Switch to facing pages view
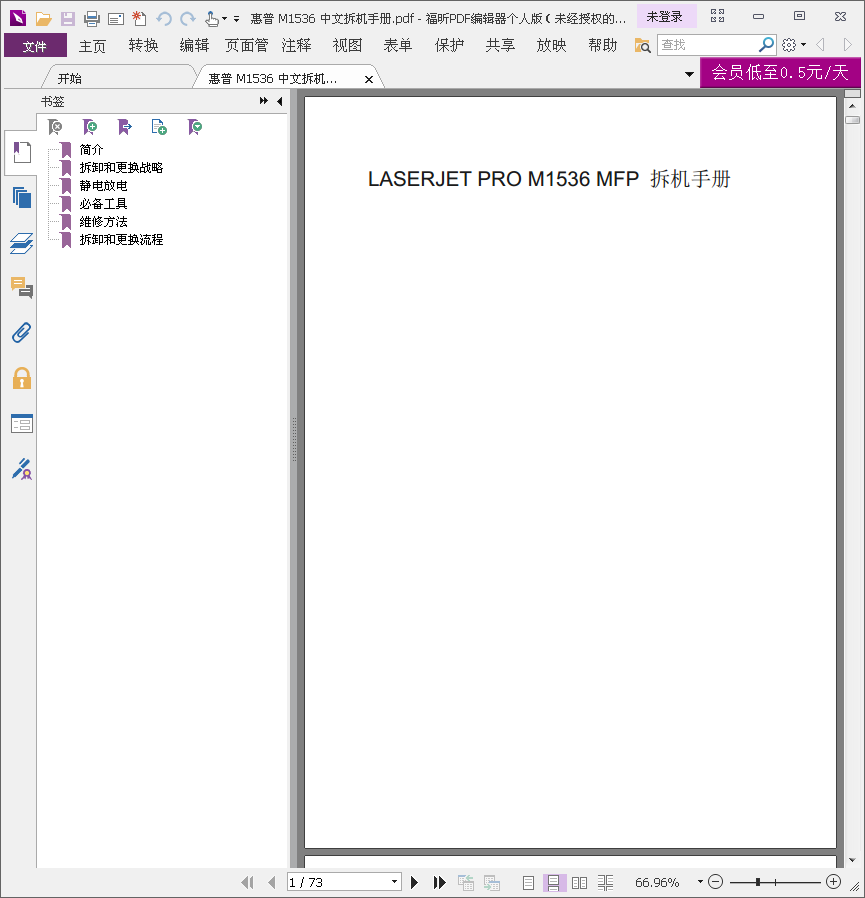Screen dimensions: 865x898 (x=579, y=883)
